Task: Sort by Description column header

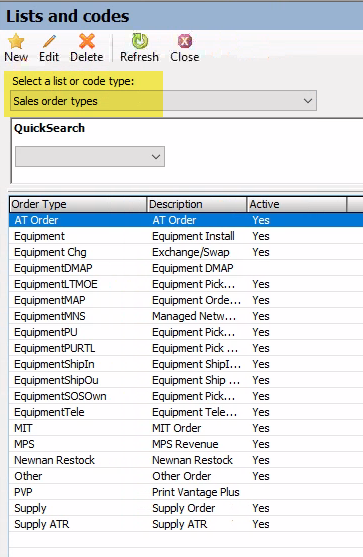Action: pos(196,204)
